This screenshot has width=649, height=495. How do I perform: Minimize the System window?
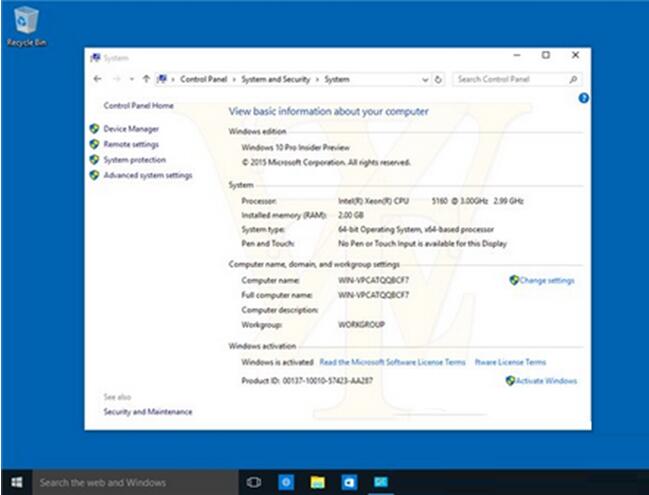517,55
